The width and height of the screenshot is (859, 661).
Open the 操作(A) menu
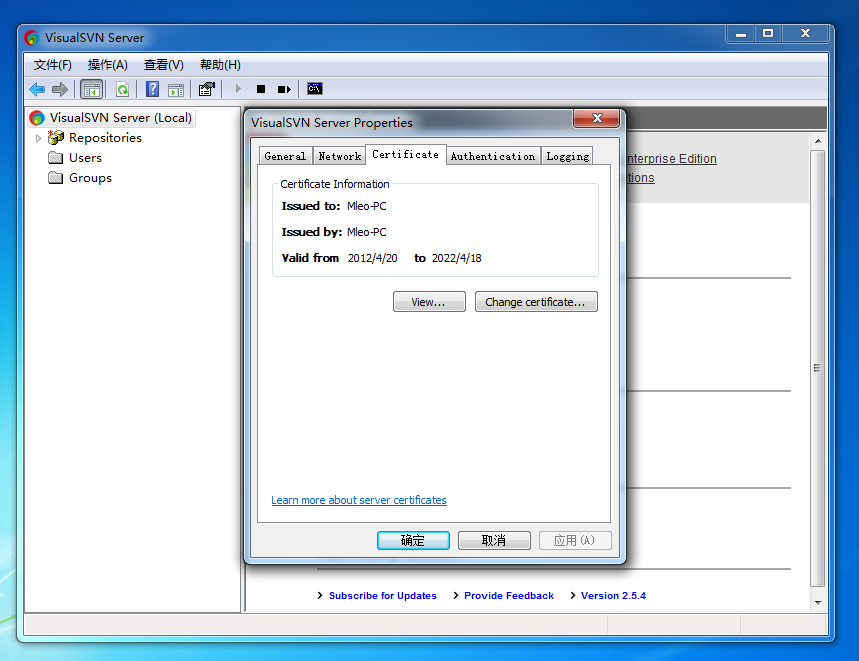107,65
